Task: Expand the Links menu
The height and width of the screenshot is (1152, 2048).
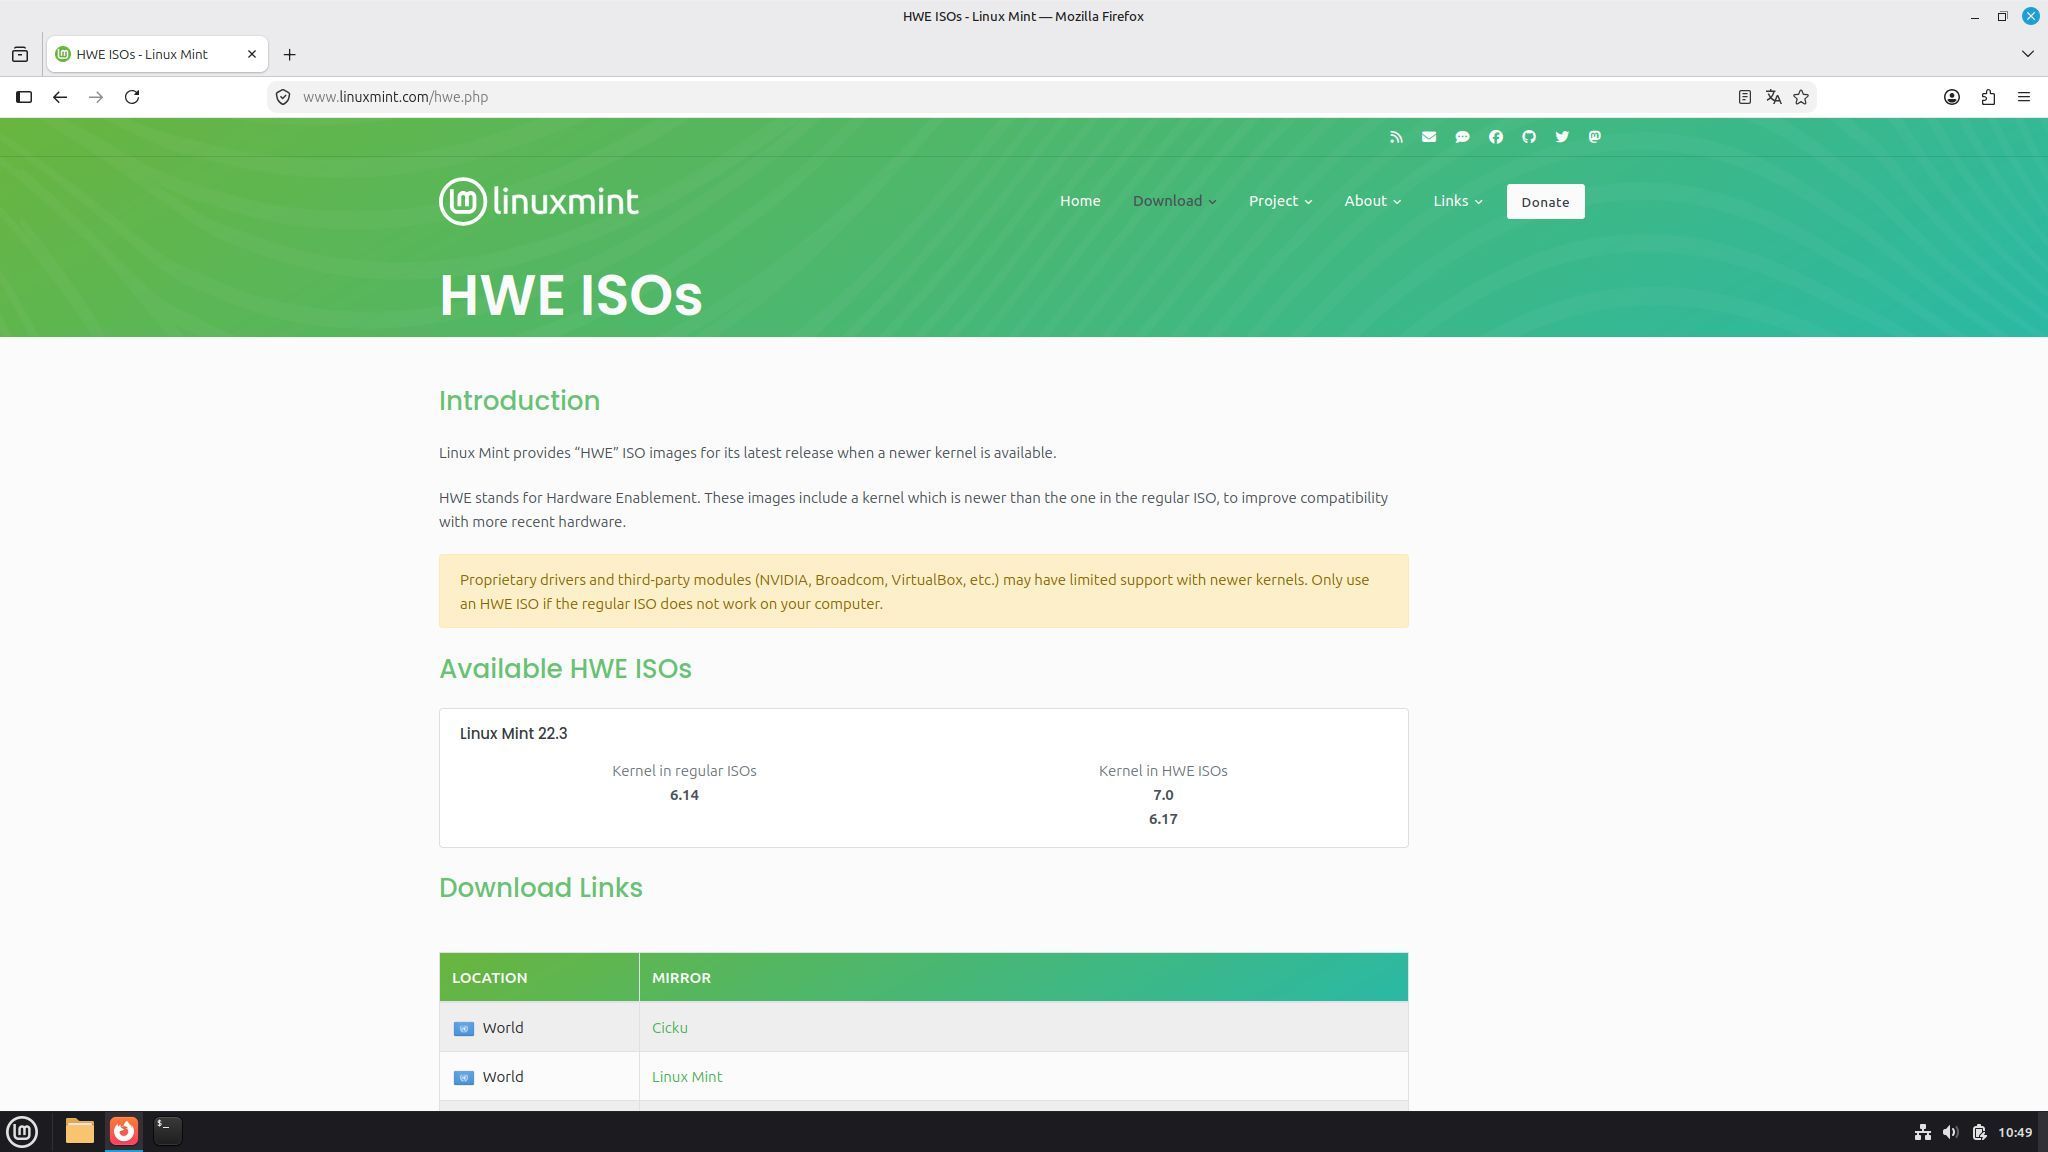Action: pyautogui.click(x=1457, y=201)
